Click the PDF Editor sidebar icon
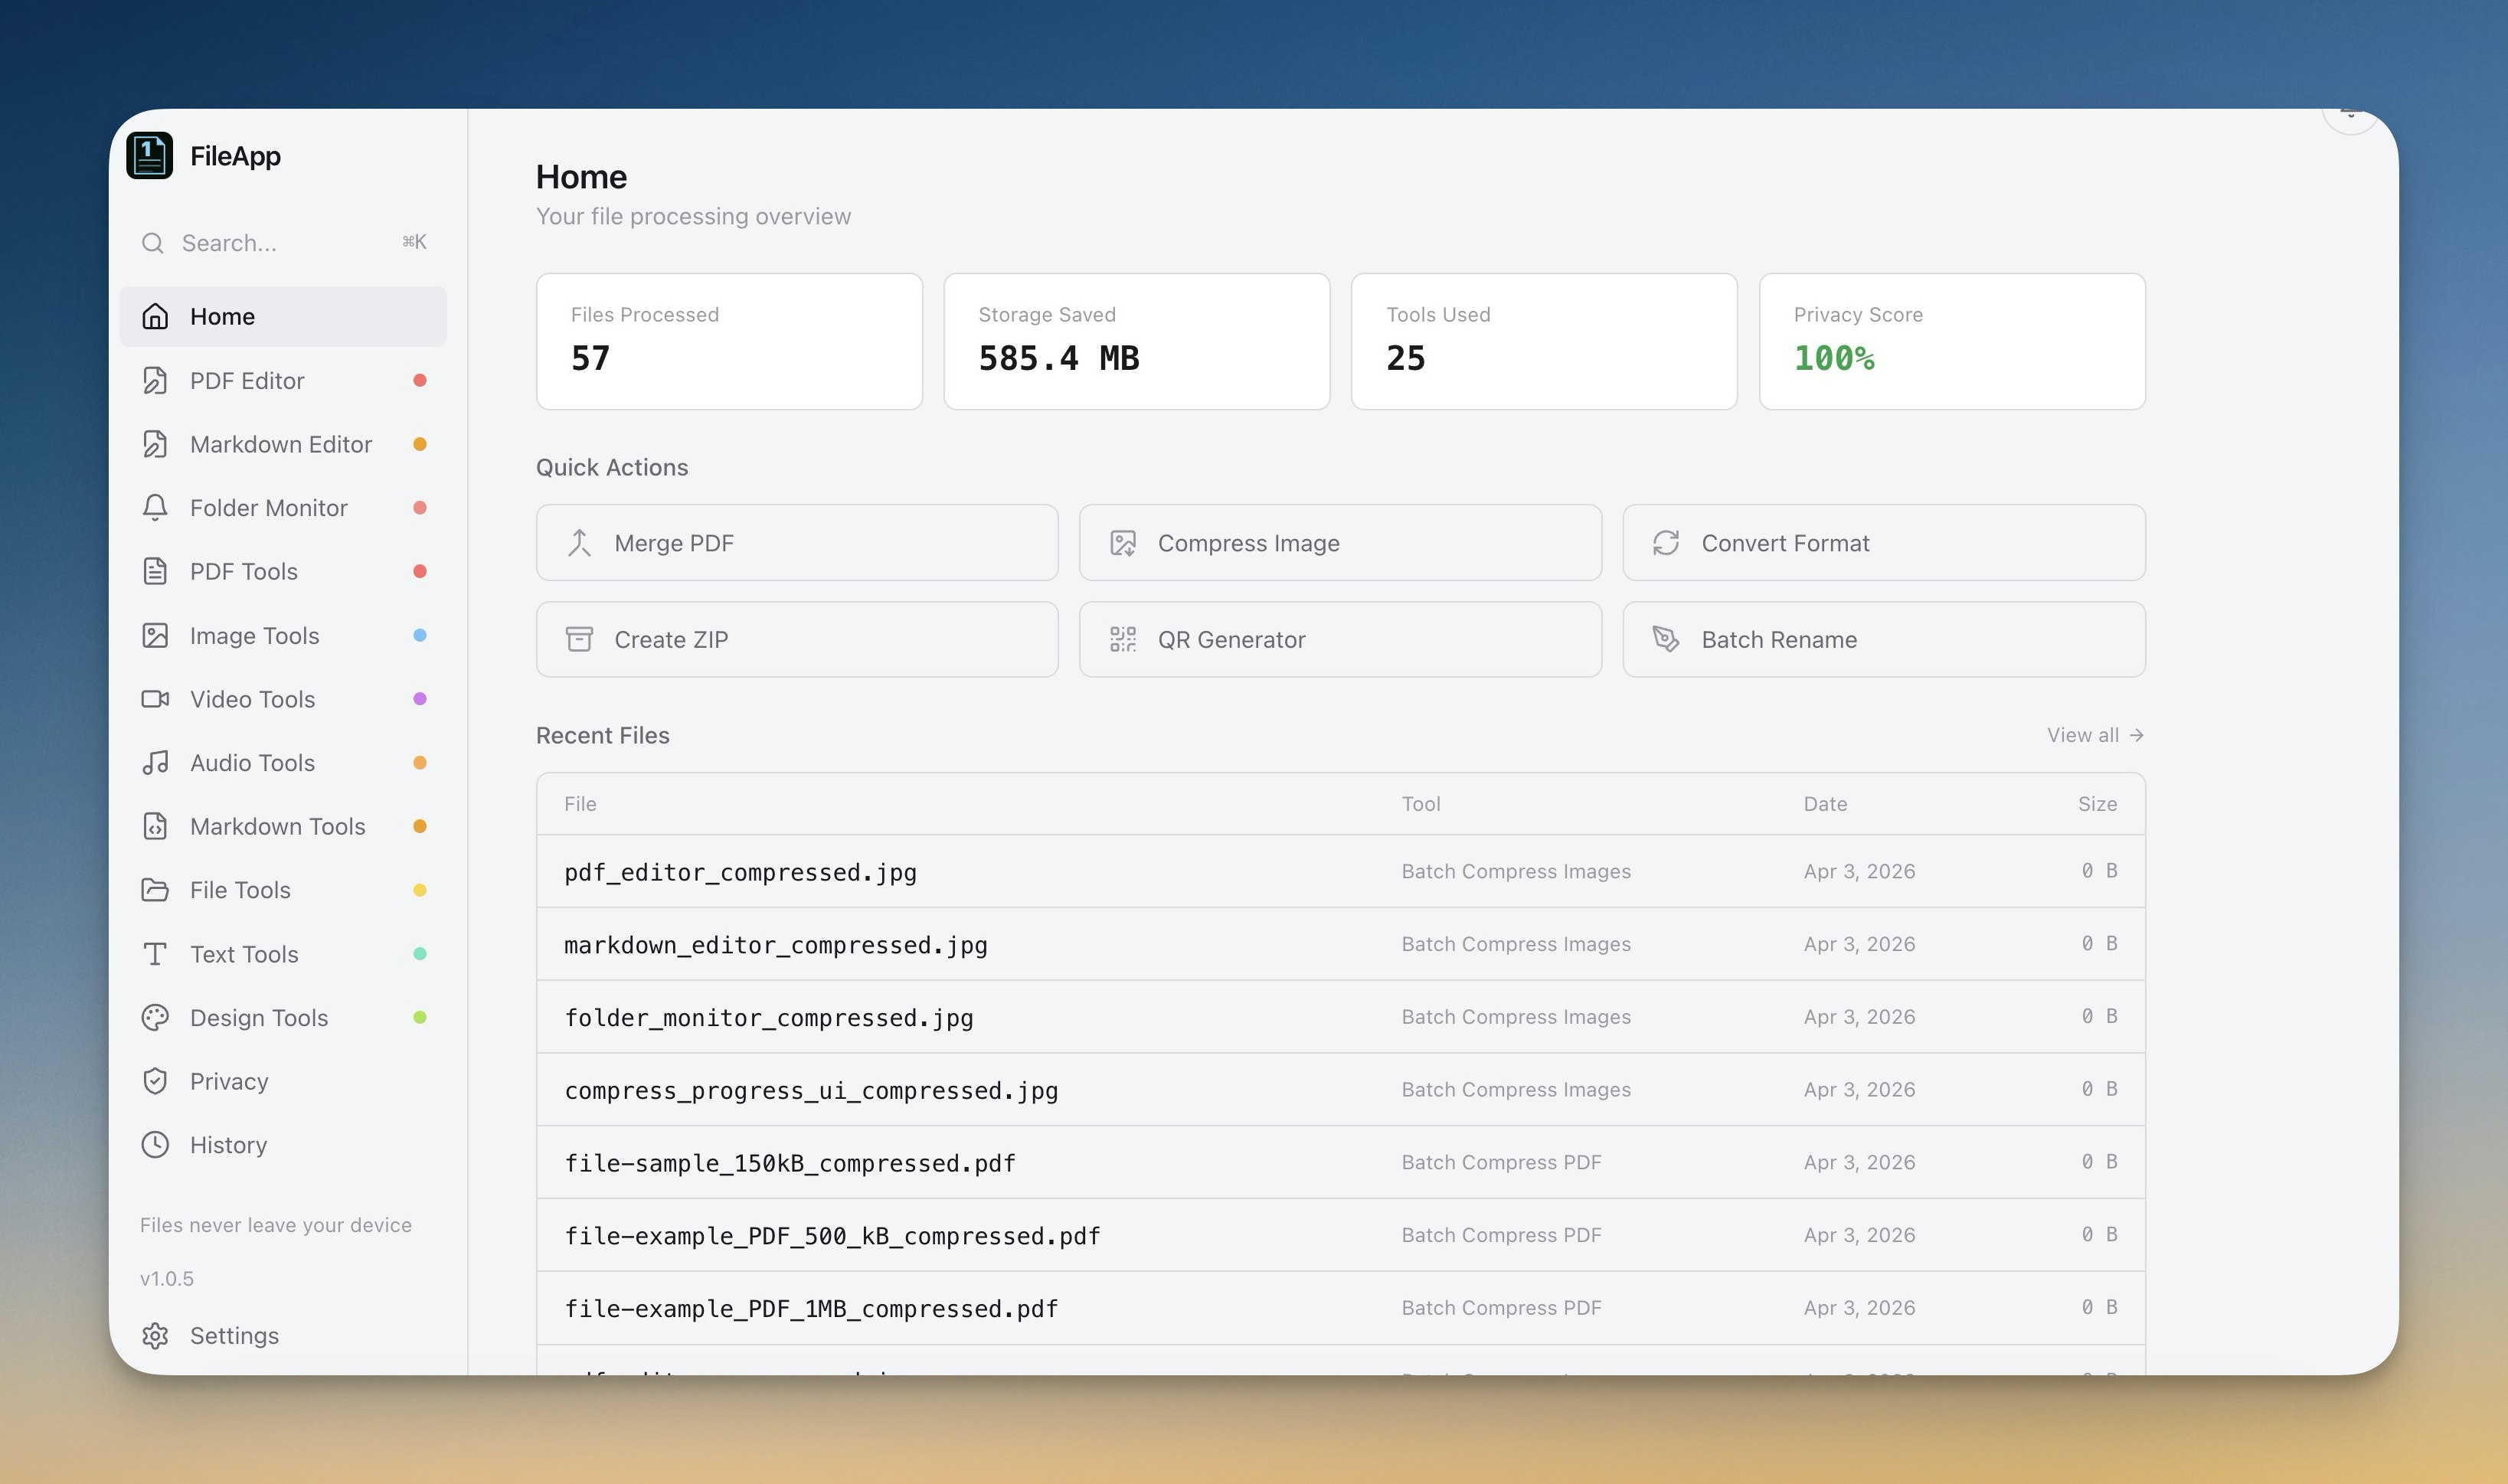Screen dimensions: 2508x1484 [155, 381]
